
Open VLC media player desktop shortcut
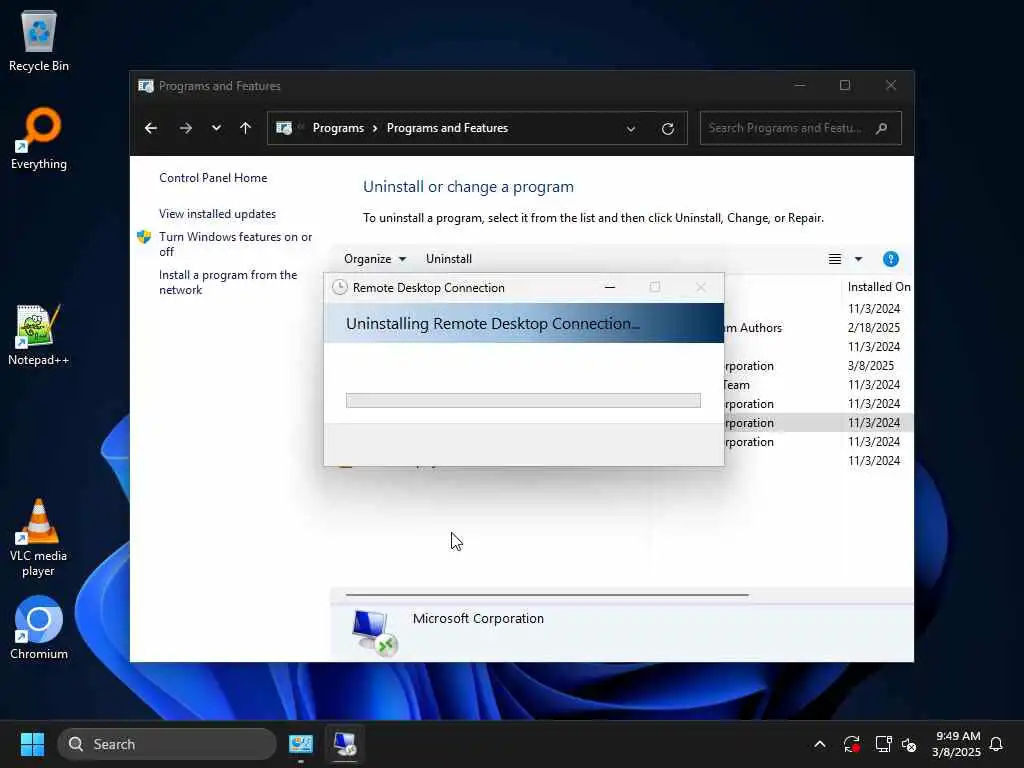pyautogui.click(x=39, y=538)
